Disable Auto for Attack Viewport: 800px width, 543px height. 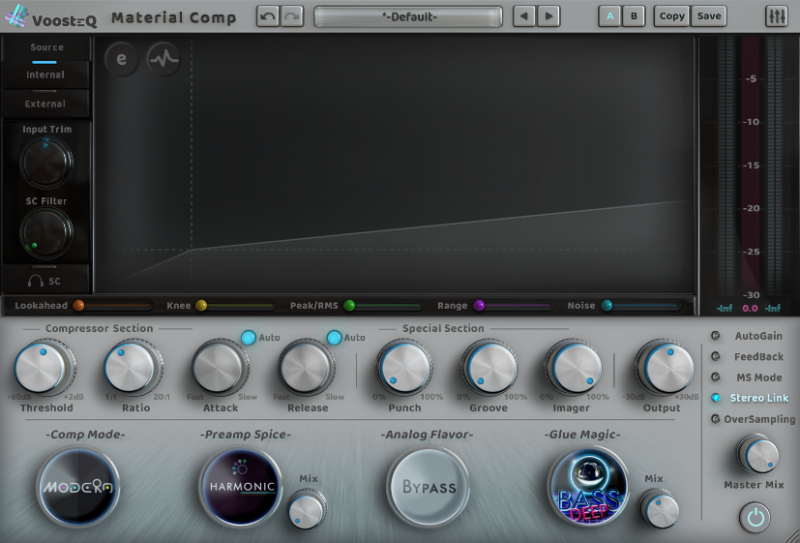pos(248,338)
